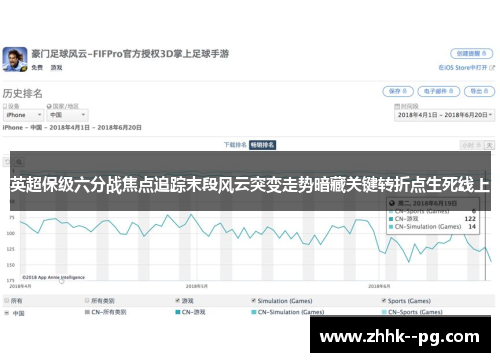Click the 游戏 category label under title
Screen dimensions: 500x362
(56, 68)
